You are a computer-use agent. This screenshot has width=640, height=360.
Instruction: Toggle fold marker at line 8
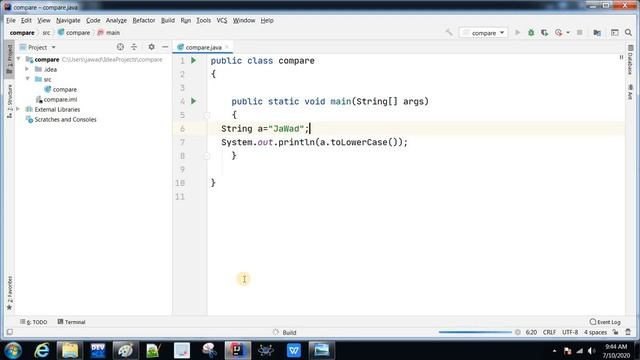207,156
